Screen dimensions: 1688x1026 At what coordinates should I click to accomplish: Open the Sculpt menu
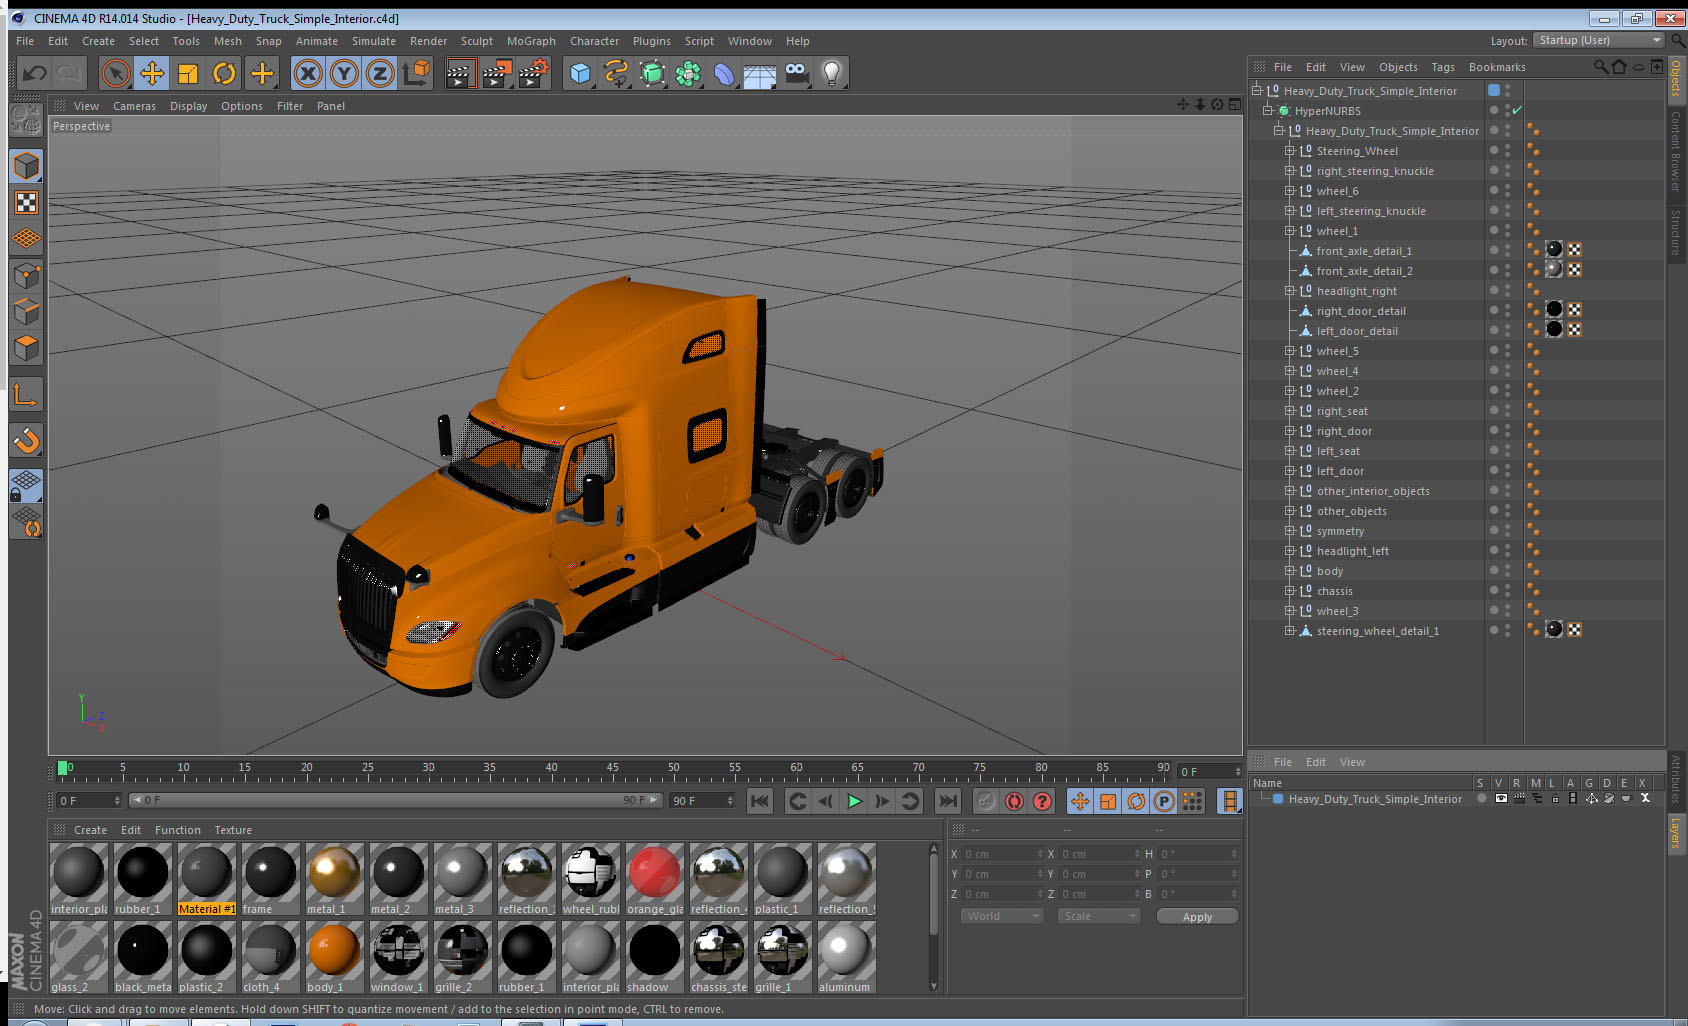click(x=477, y=41)
